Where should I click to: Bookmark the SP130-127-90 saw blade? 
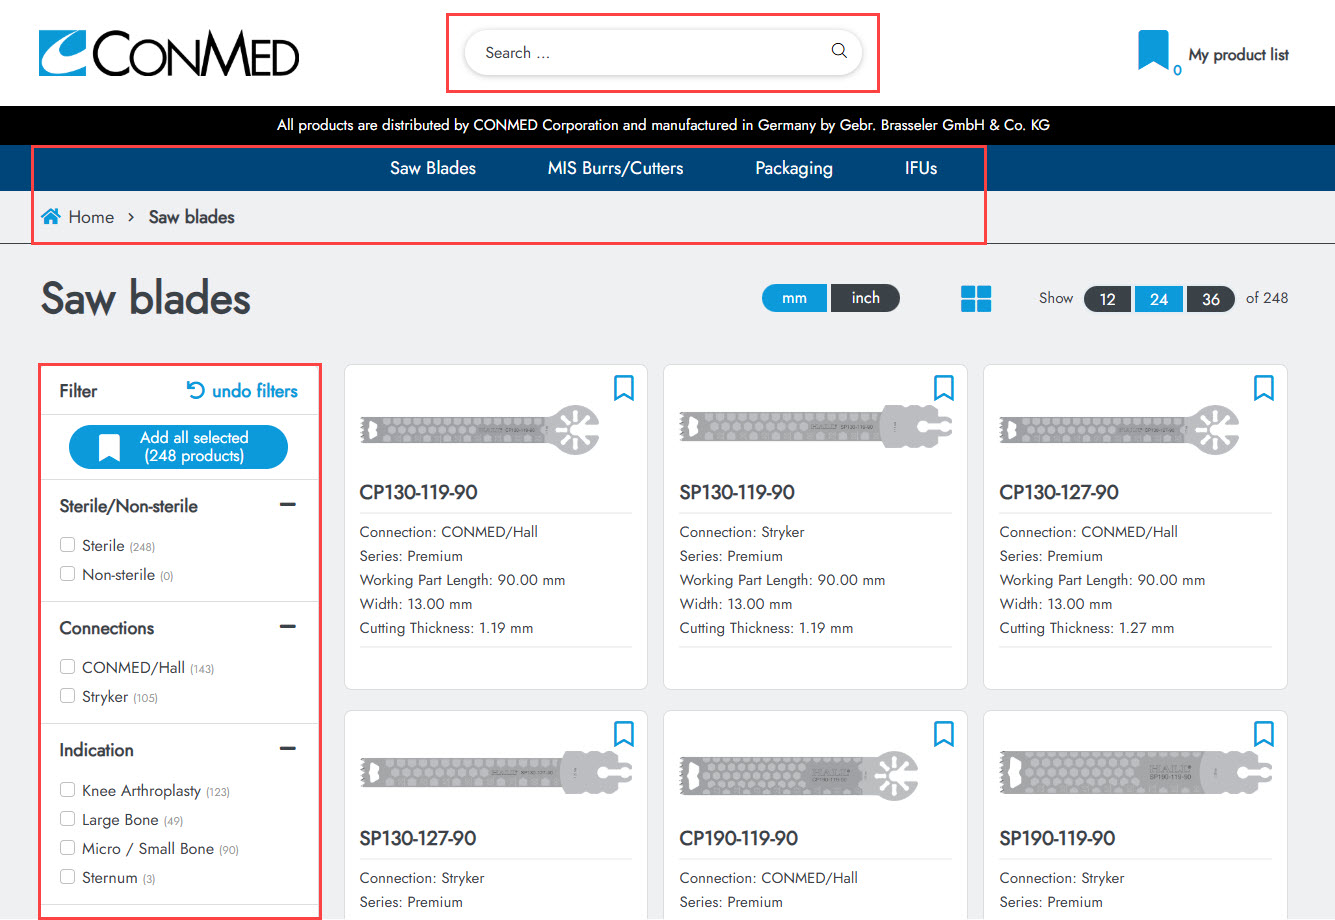(623, 734)
